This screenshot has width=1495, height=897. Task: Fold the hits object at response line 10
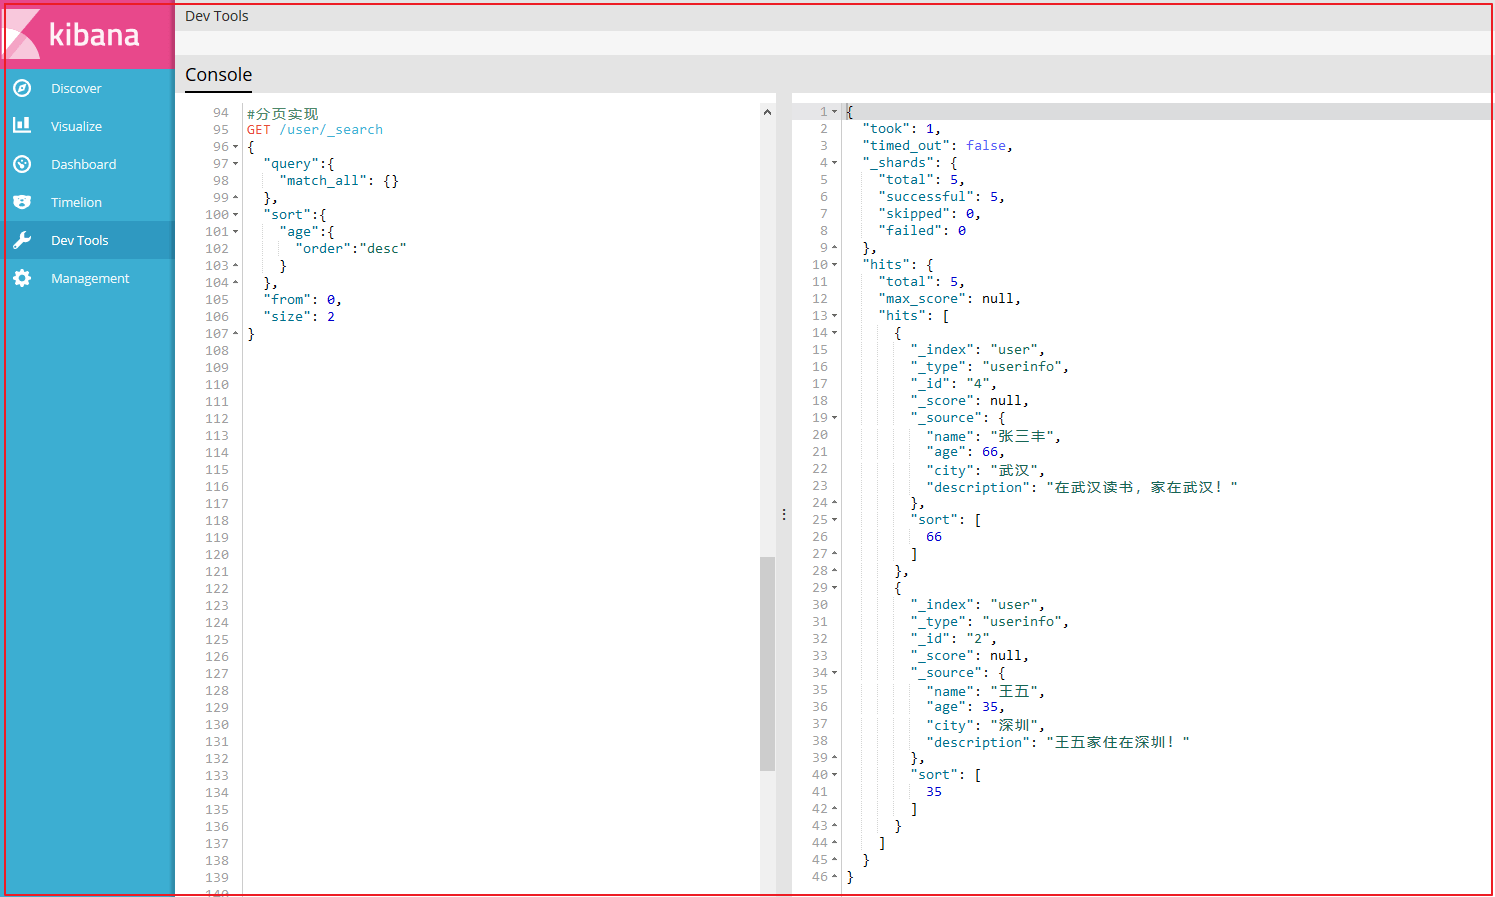tap(834, 265)
